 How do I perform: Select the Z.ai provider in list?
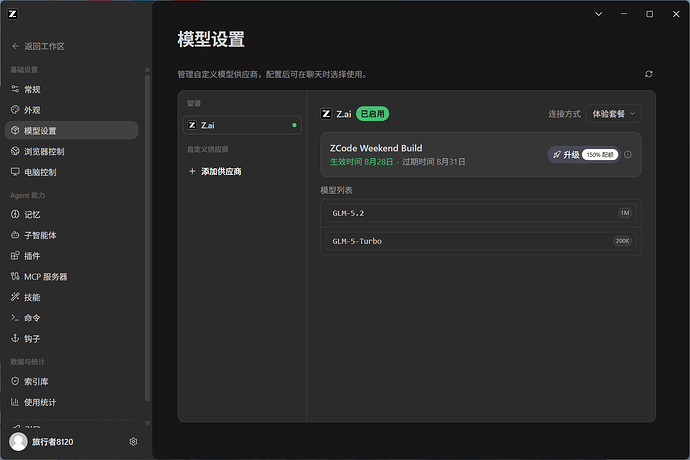click(242, 125)
